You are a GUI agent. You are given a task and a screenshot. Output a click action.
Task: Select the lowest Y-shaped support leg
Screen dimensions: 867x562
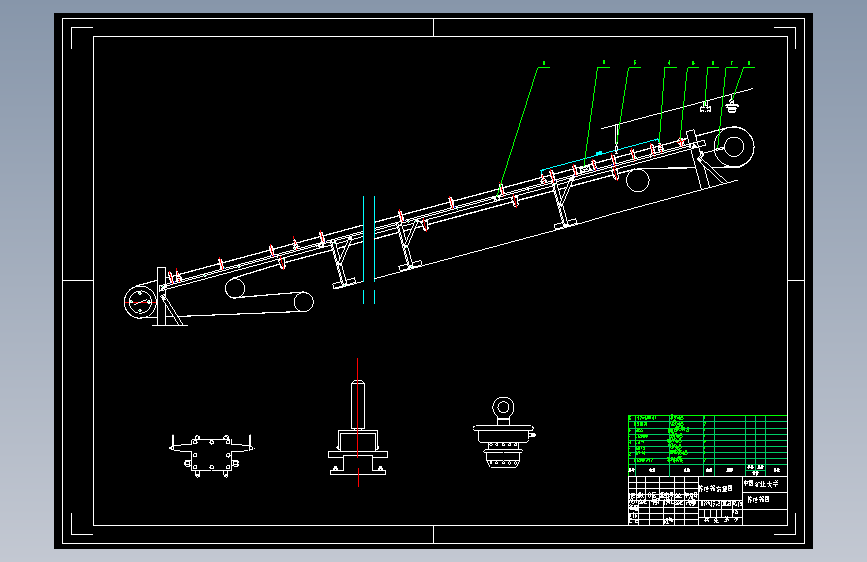(343, 262)
